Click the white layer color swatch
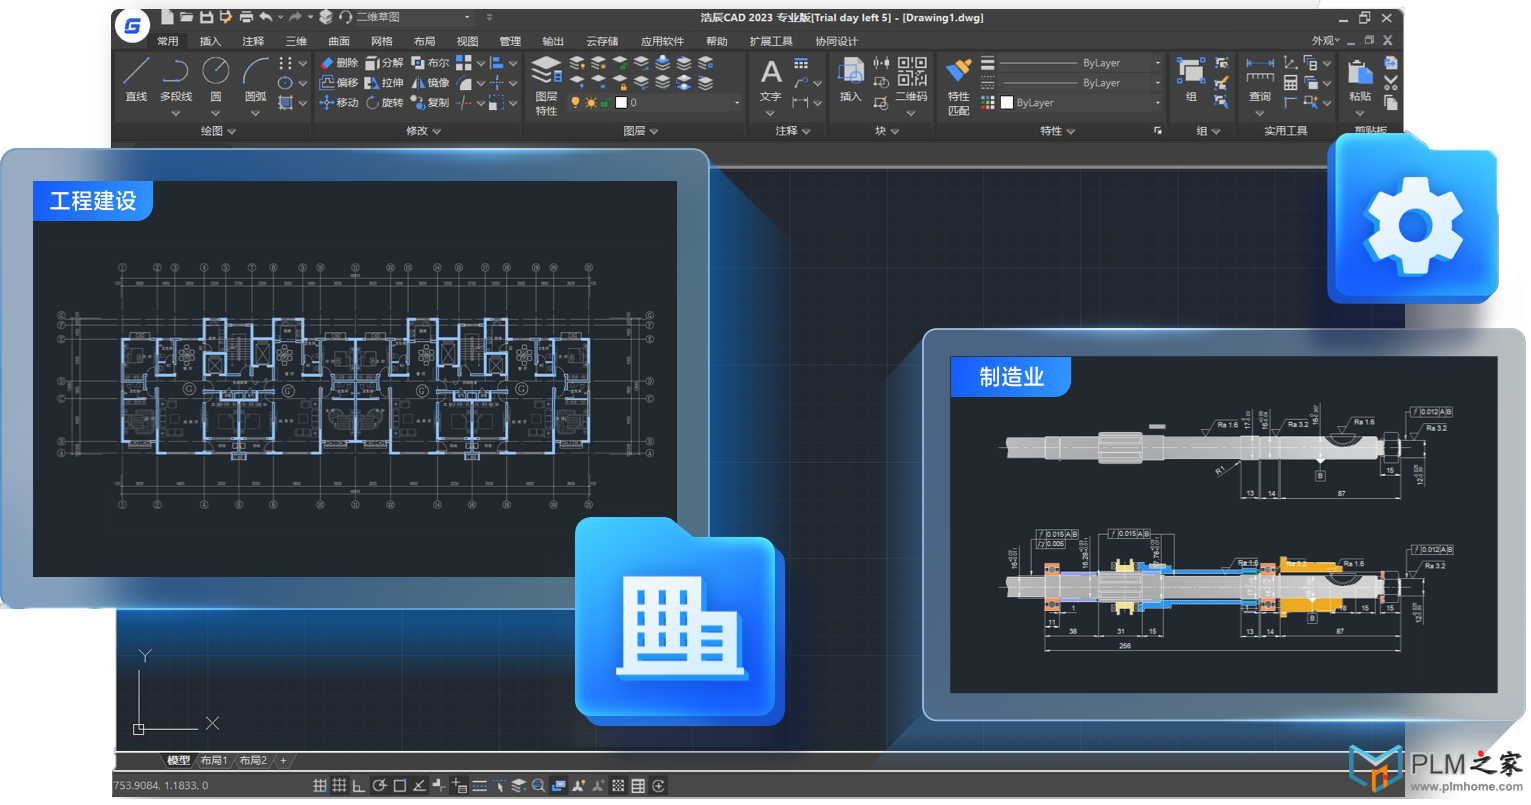This screenshot has width=1531, height=805. coord(621,103)
